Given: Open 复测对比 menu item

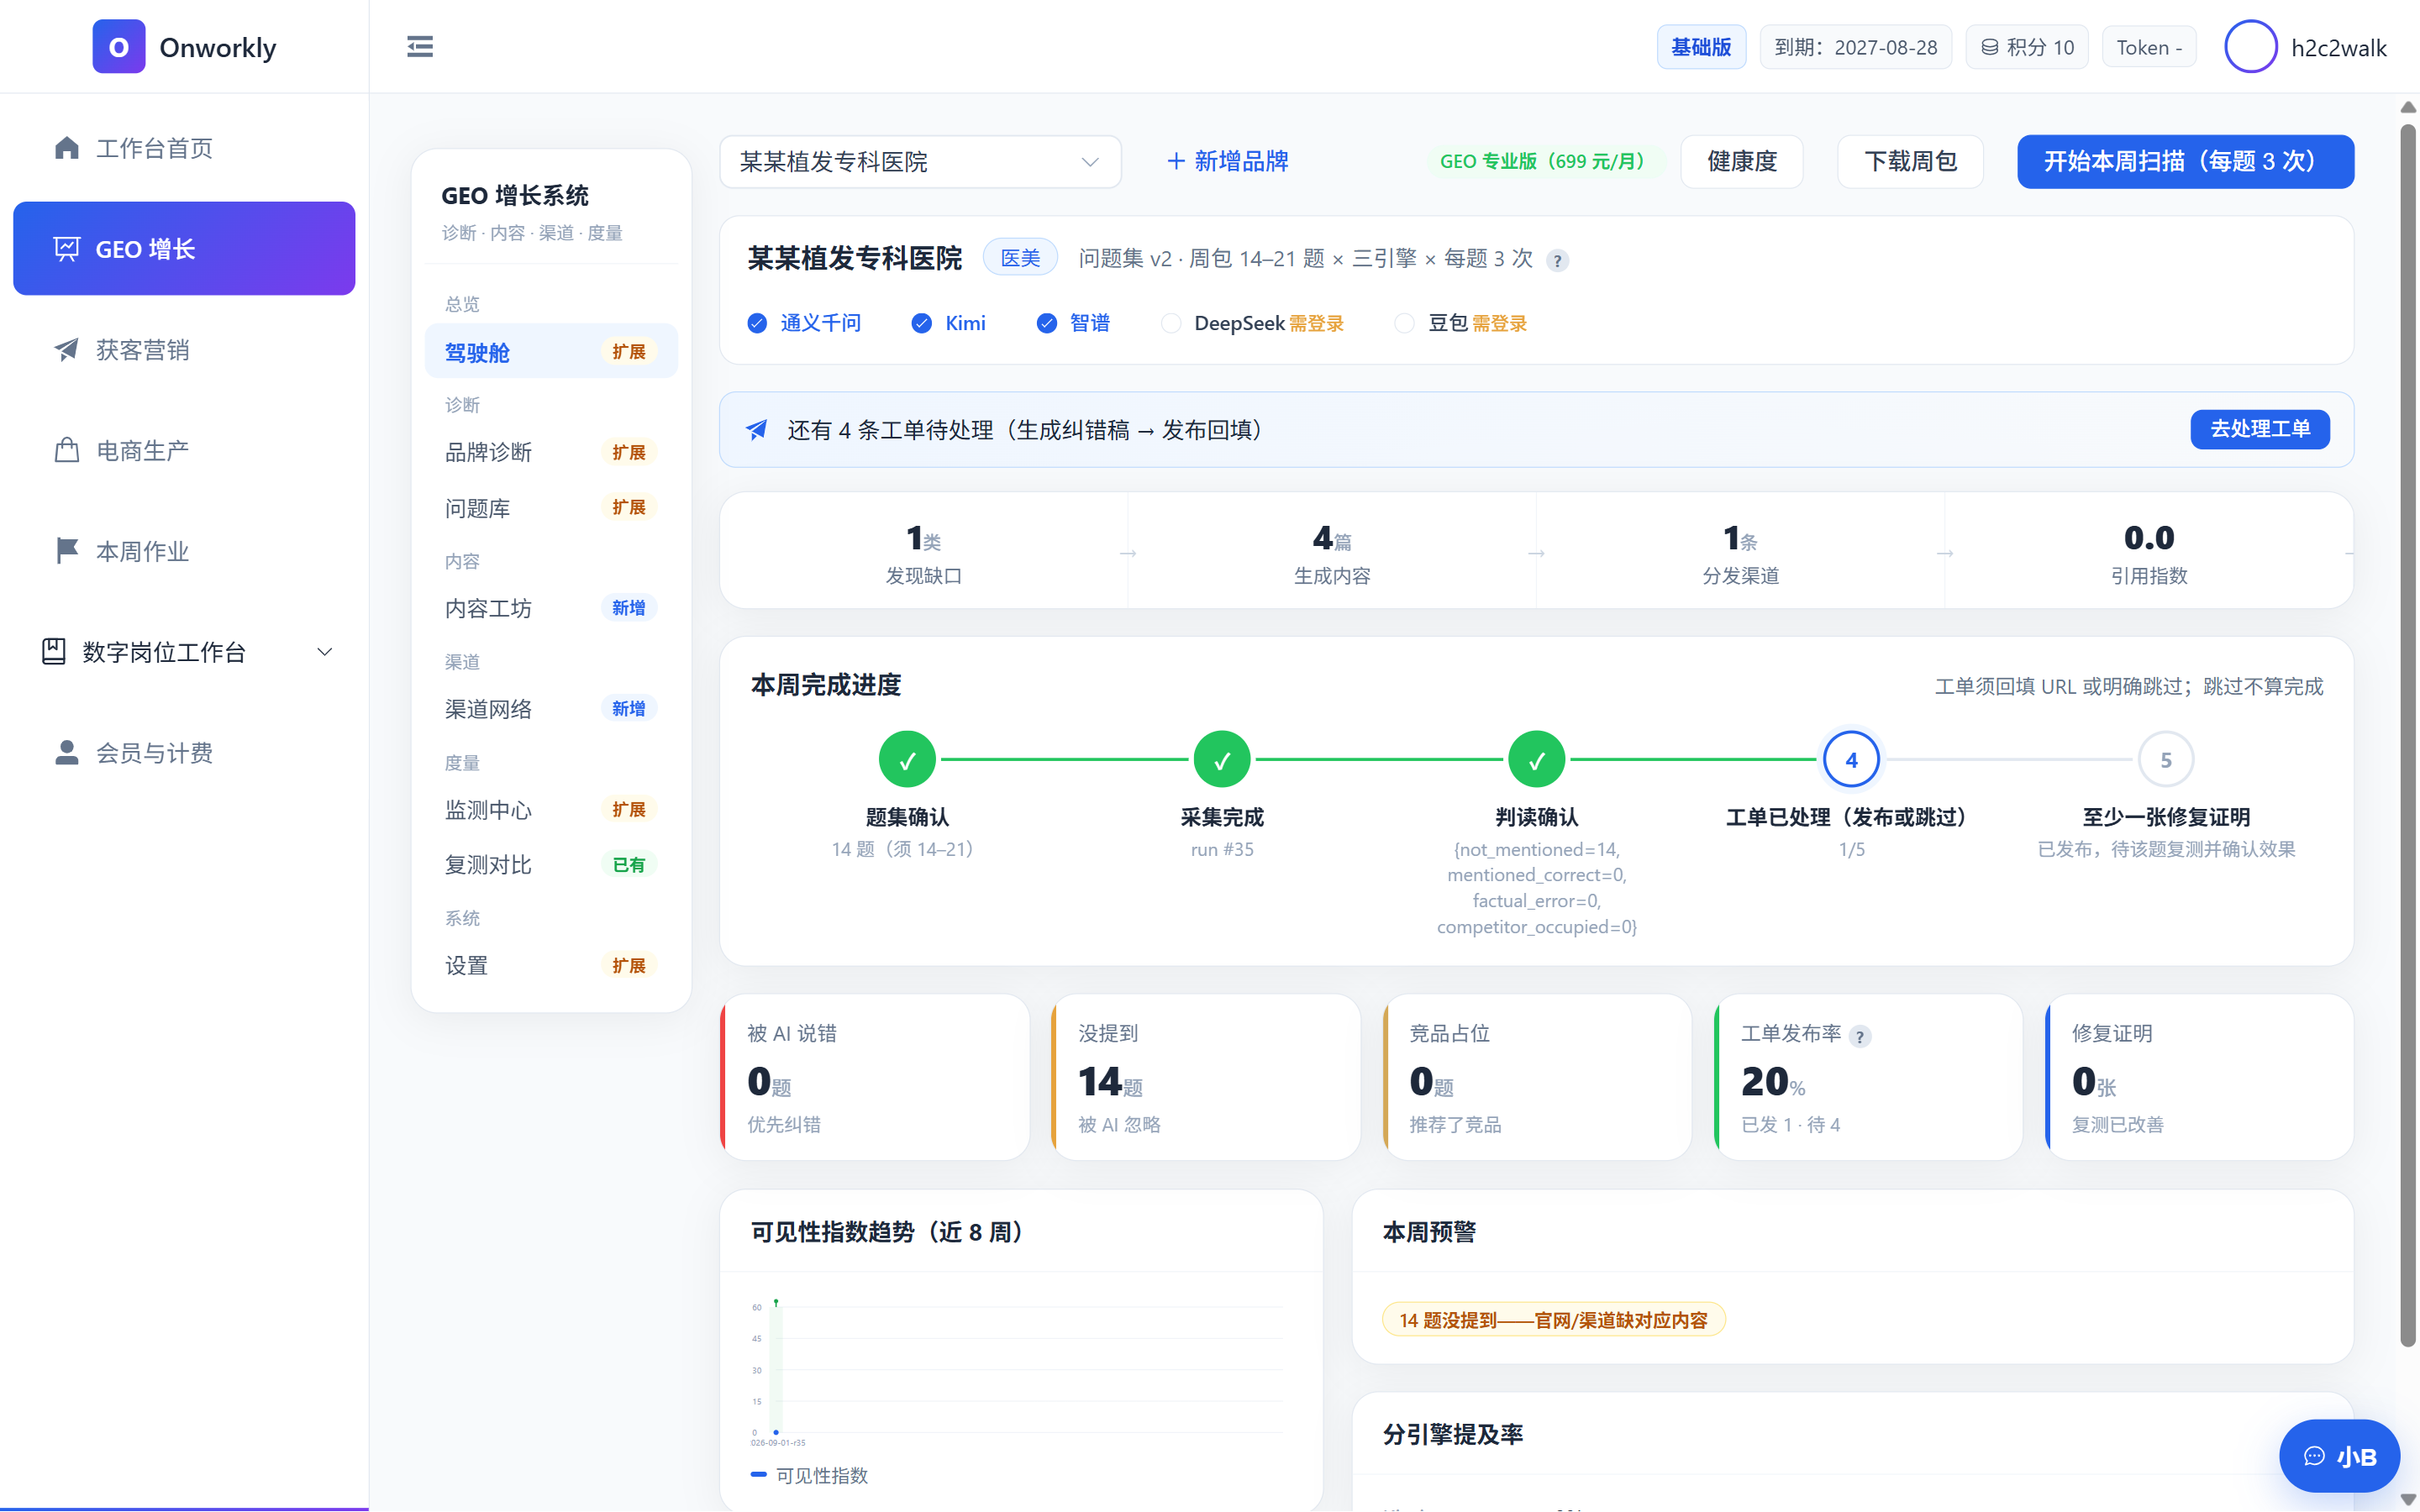Looking at the screenshot, I should coord(551,865).
